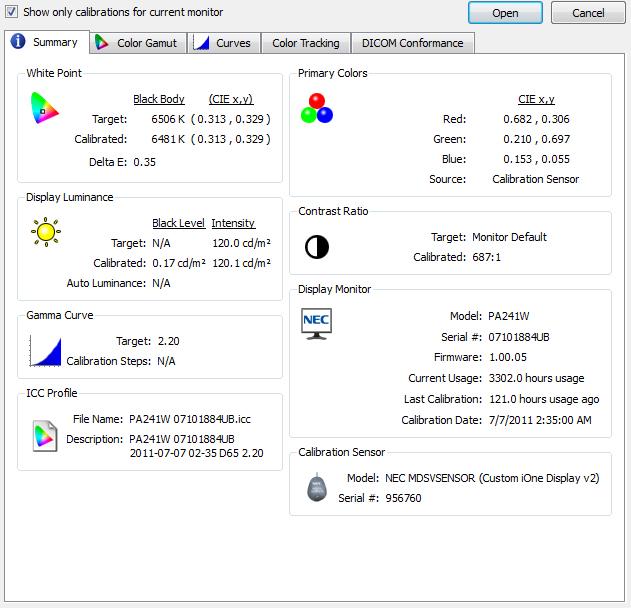Image resolution: width=631 pixels, height=608 pixels.
Task: Click the description line '2011-07-07 02-35 D65 2.20'
Action: click(x=196, y=453)
